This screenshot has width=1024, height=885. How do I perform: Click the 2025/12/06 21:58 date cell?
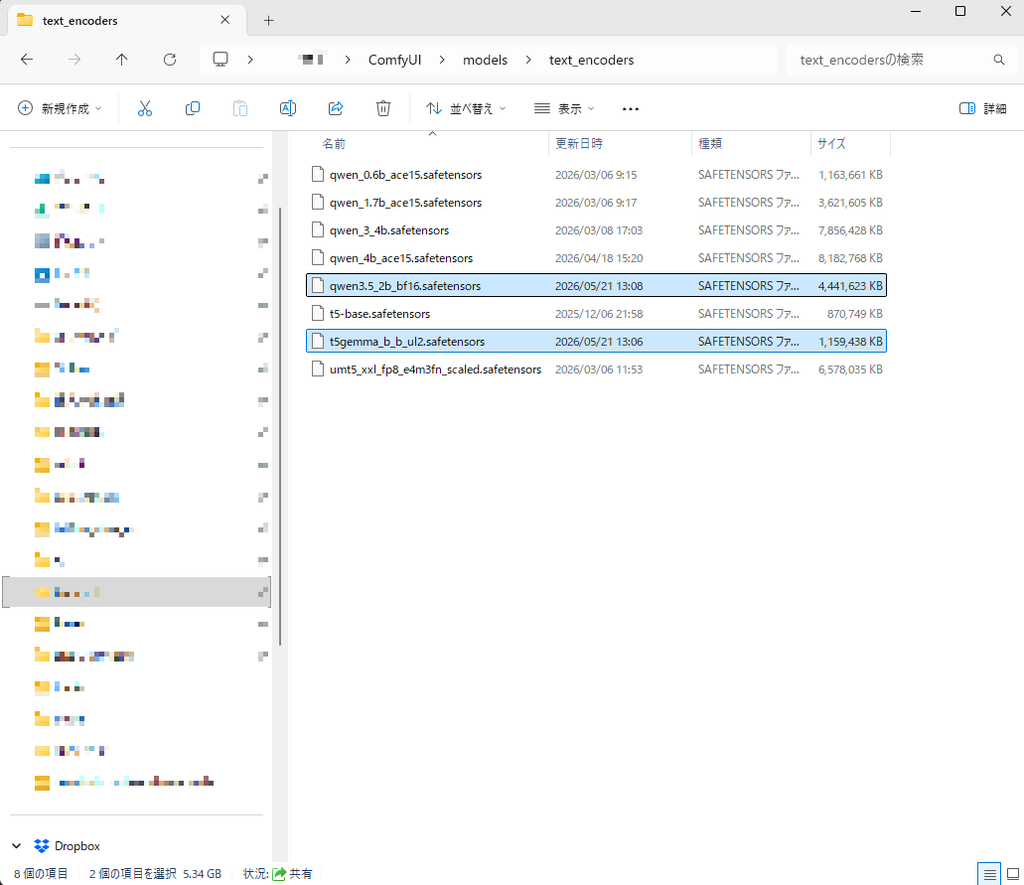pyautogui.click(x=599, y=314)
